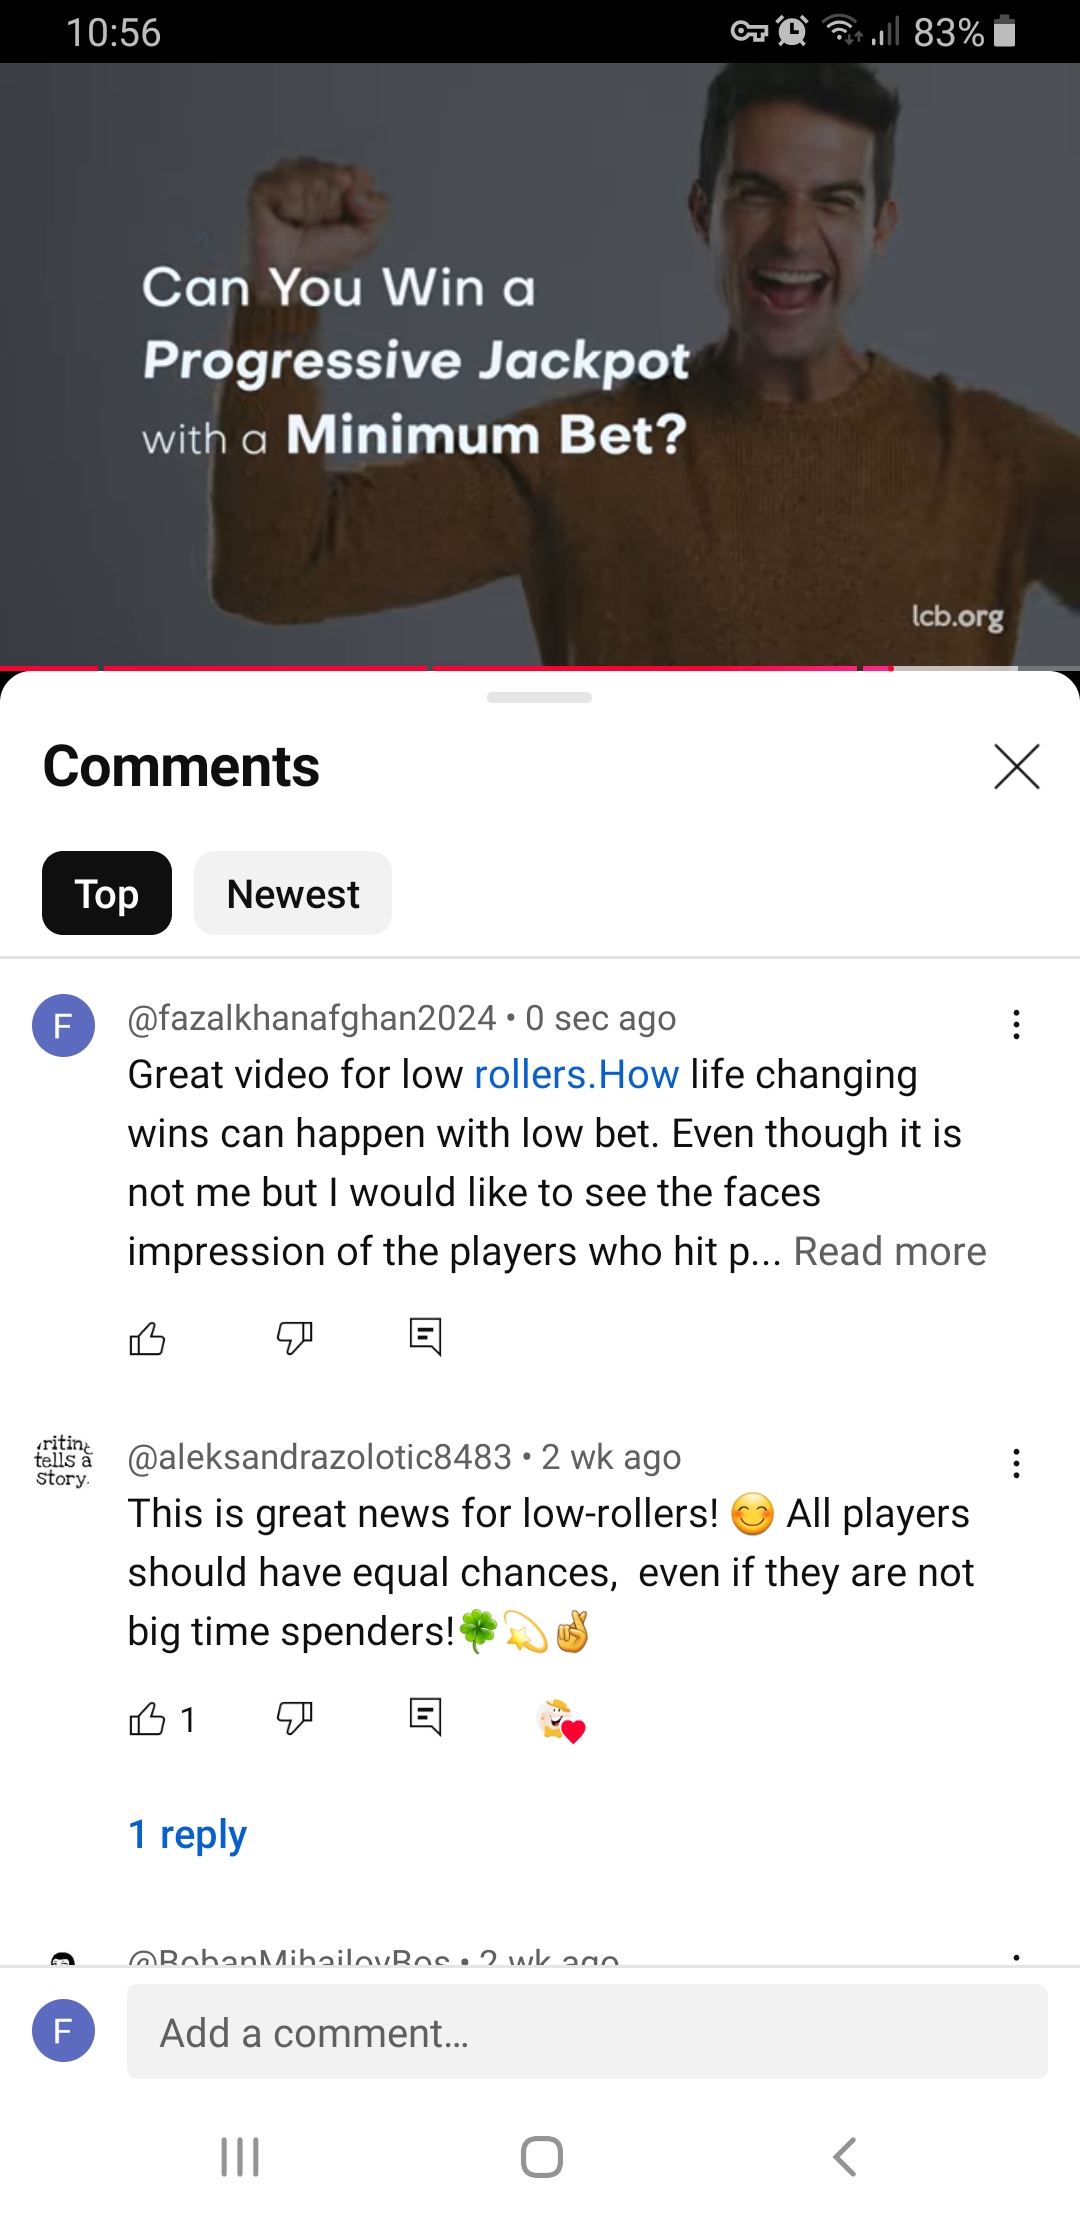Viewport: 1080px width, 2220px height.
Task: Tap Android recent apps button
Action: click(240, 2157)
